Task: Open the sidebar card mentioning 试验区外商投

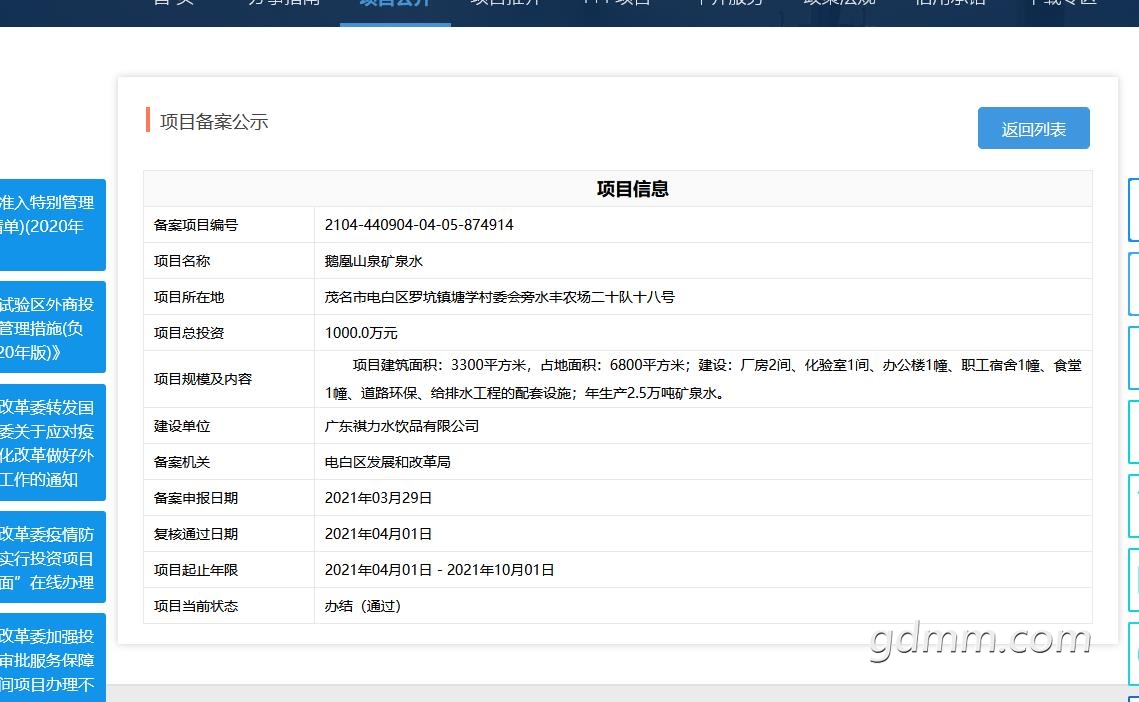Action: point(52,327)
